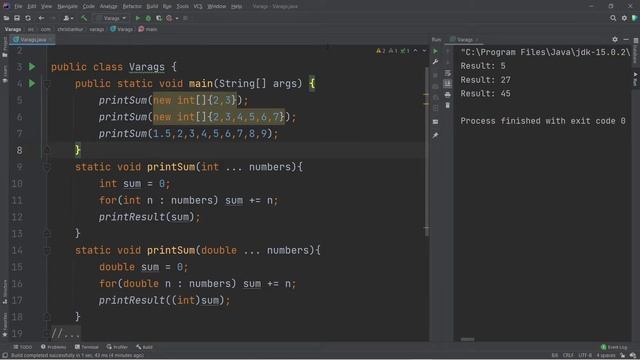Collapse printSum int fold marker at line 9
Viewport: 640px width, 360px height.
point(47,167)
